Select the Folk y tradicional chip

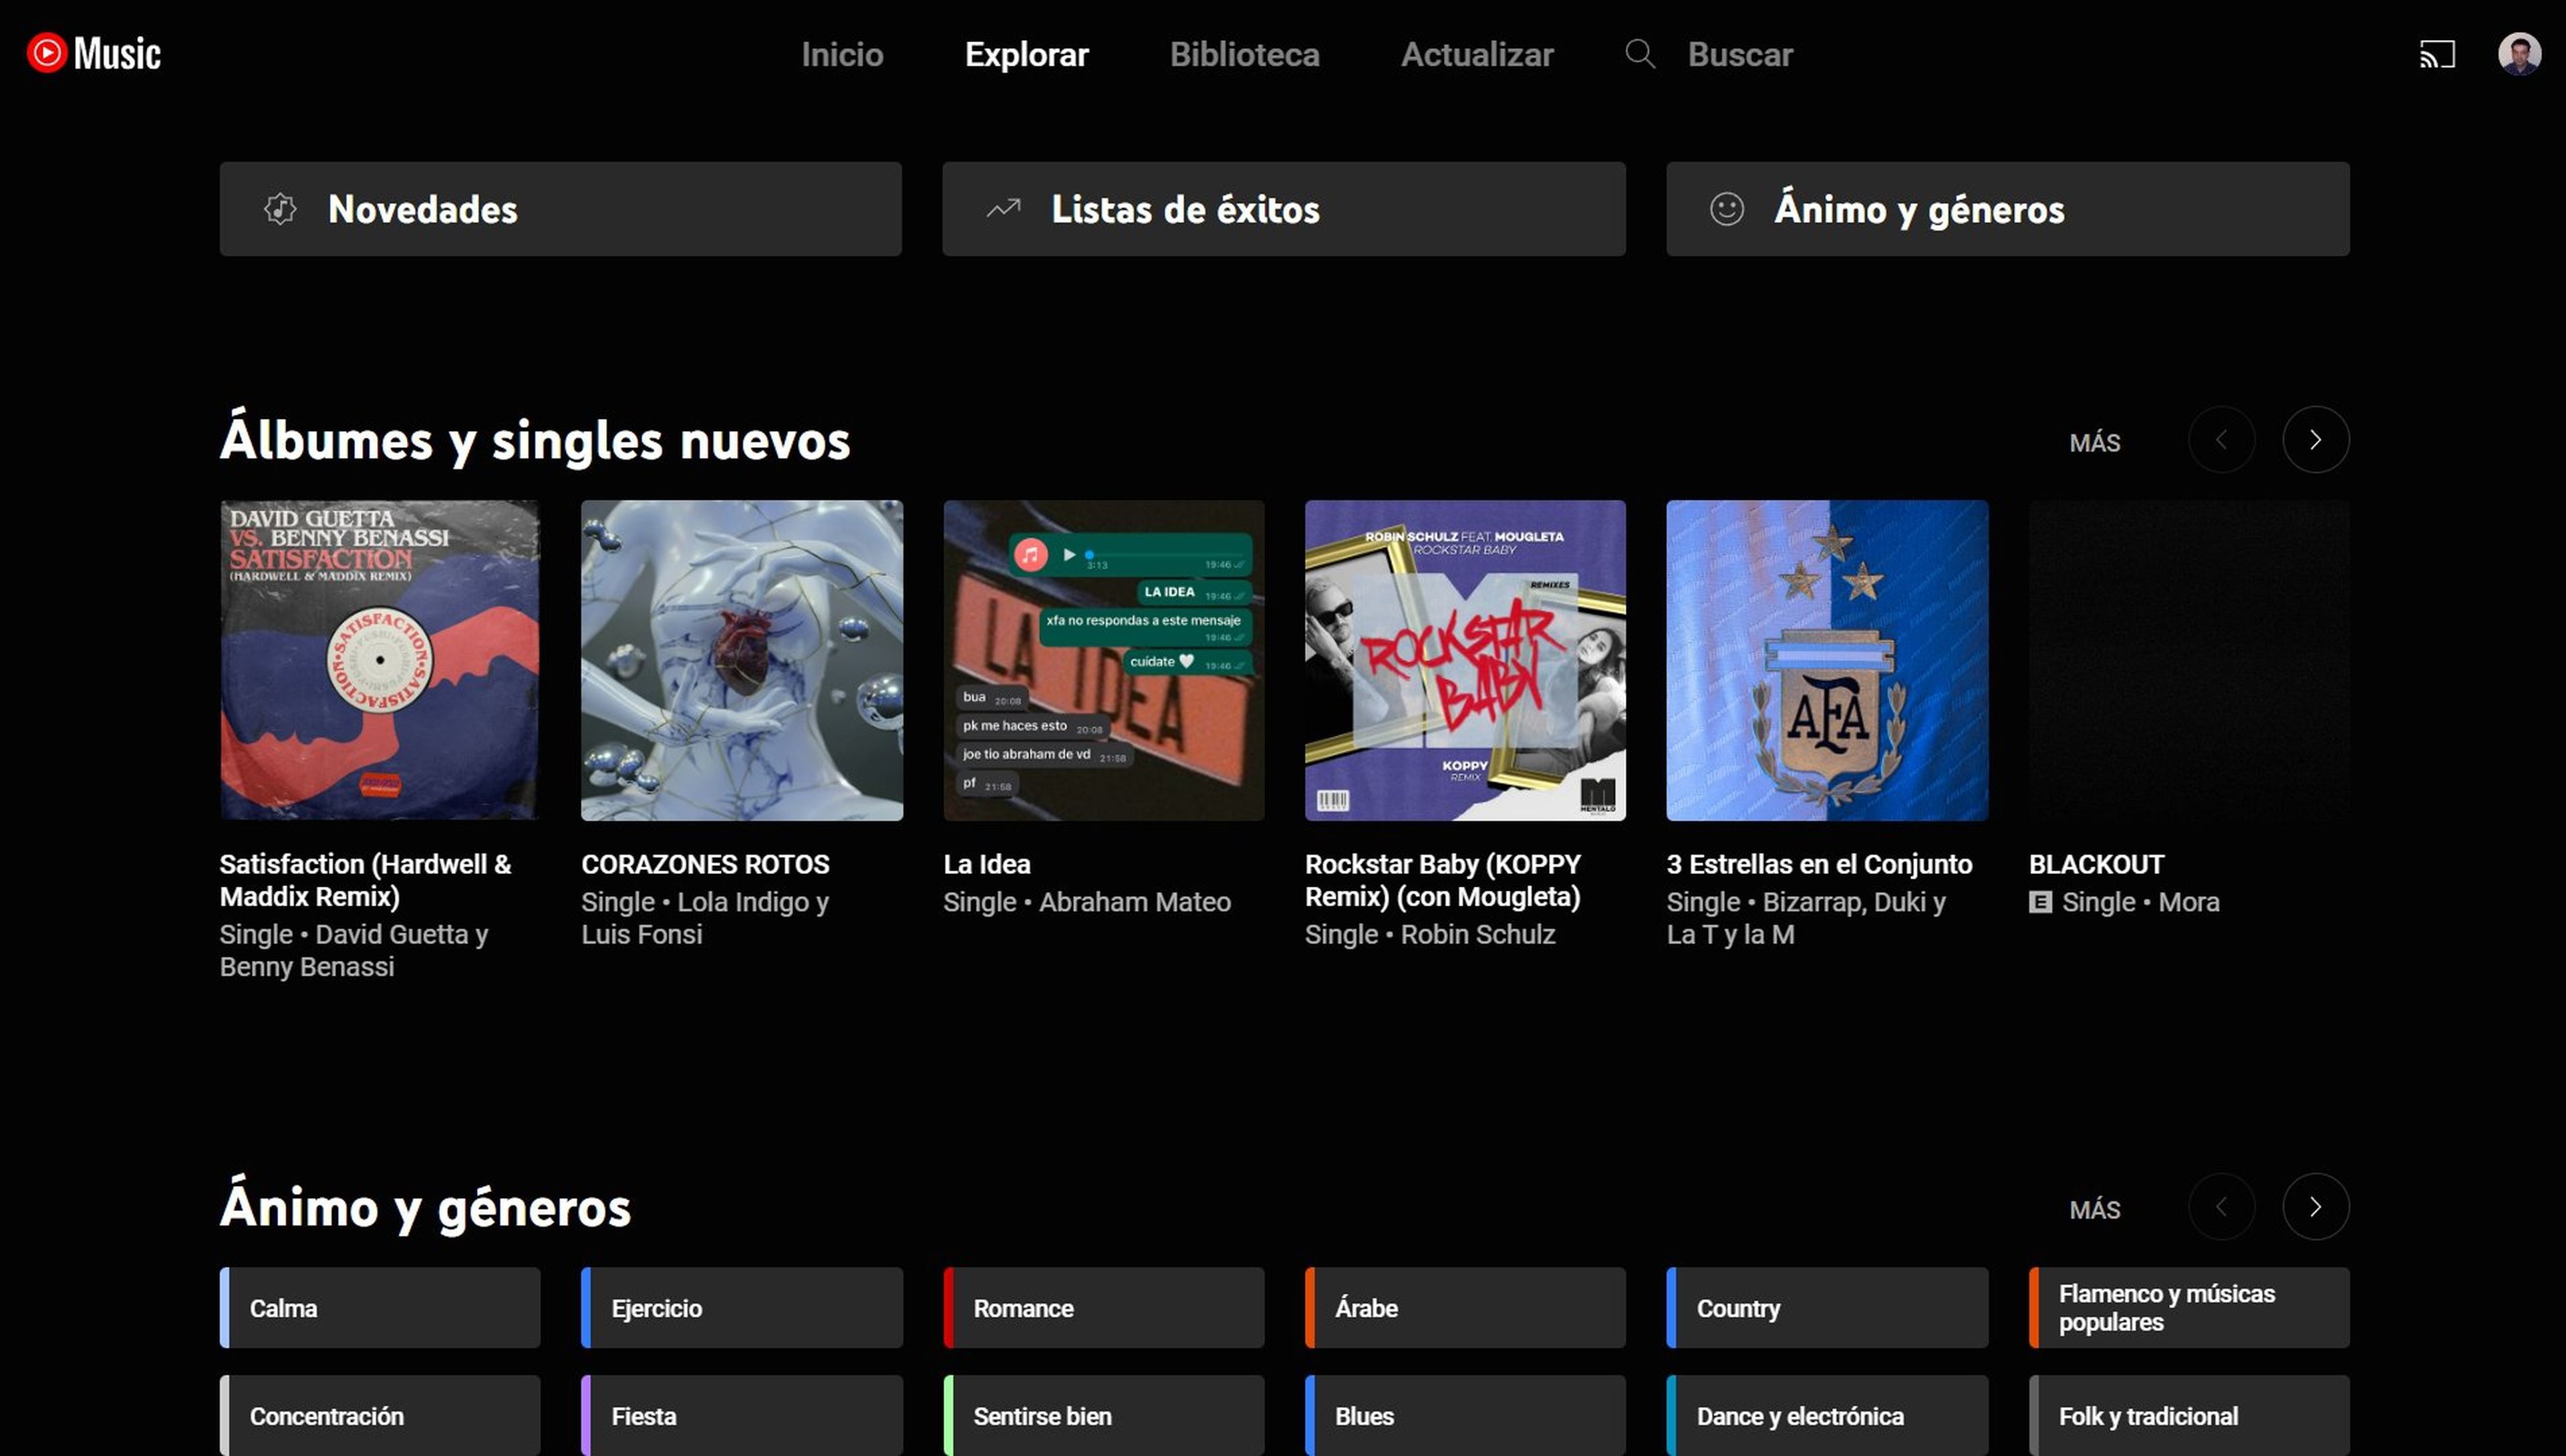point(2189,1416)
